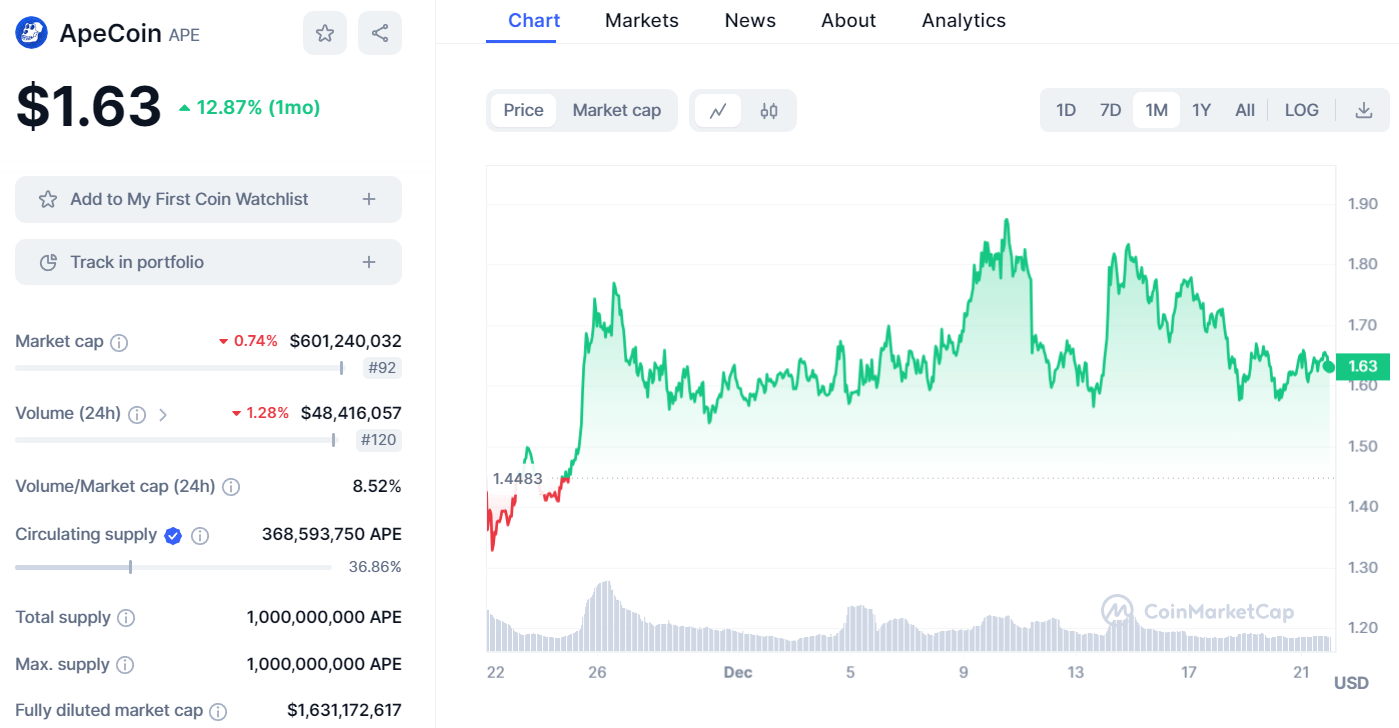1399x728 pixels.
Task: Click the 8.52% volume ratio value
Action: (377, 486)
